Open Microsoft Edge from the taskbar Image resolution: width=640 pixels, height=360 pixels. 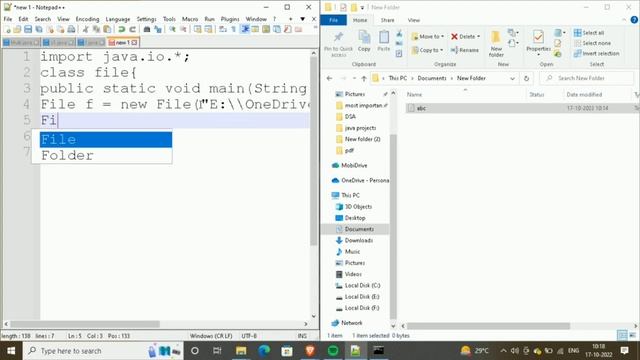tap(264, 351)
